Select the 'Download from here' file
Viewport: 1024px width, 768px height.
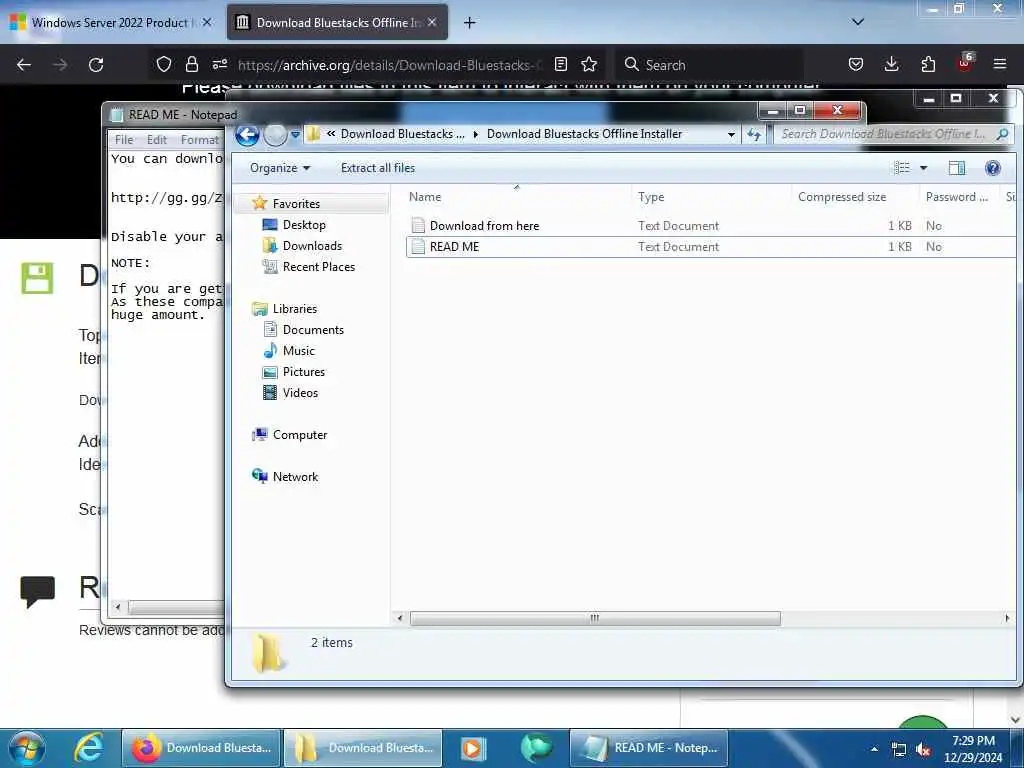click(484, 226)
